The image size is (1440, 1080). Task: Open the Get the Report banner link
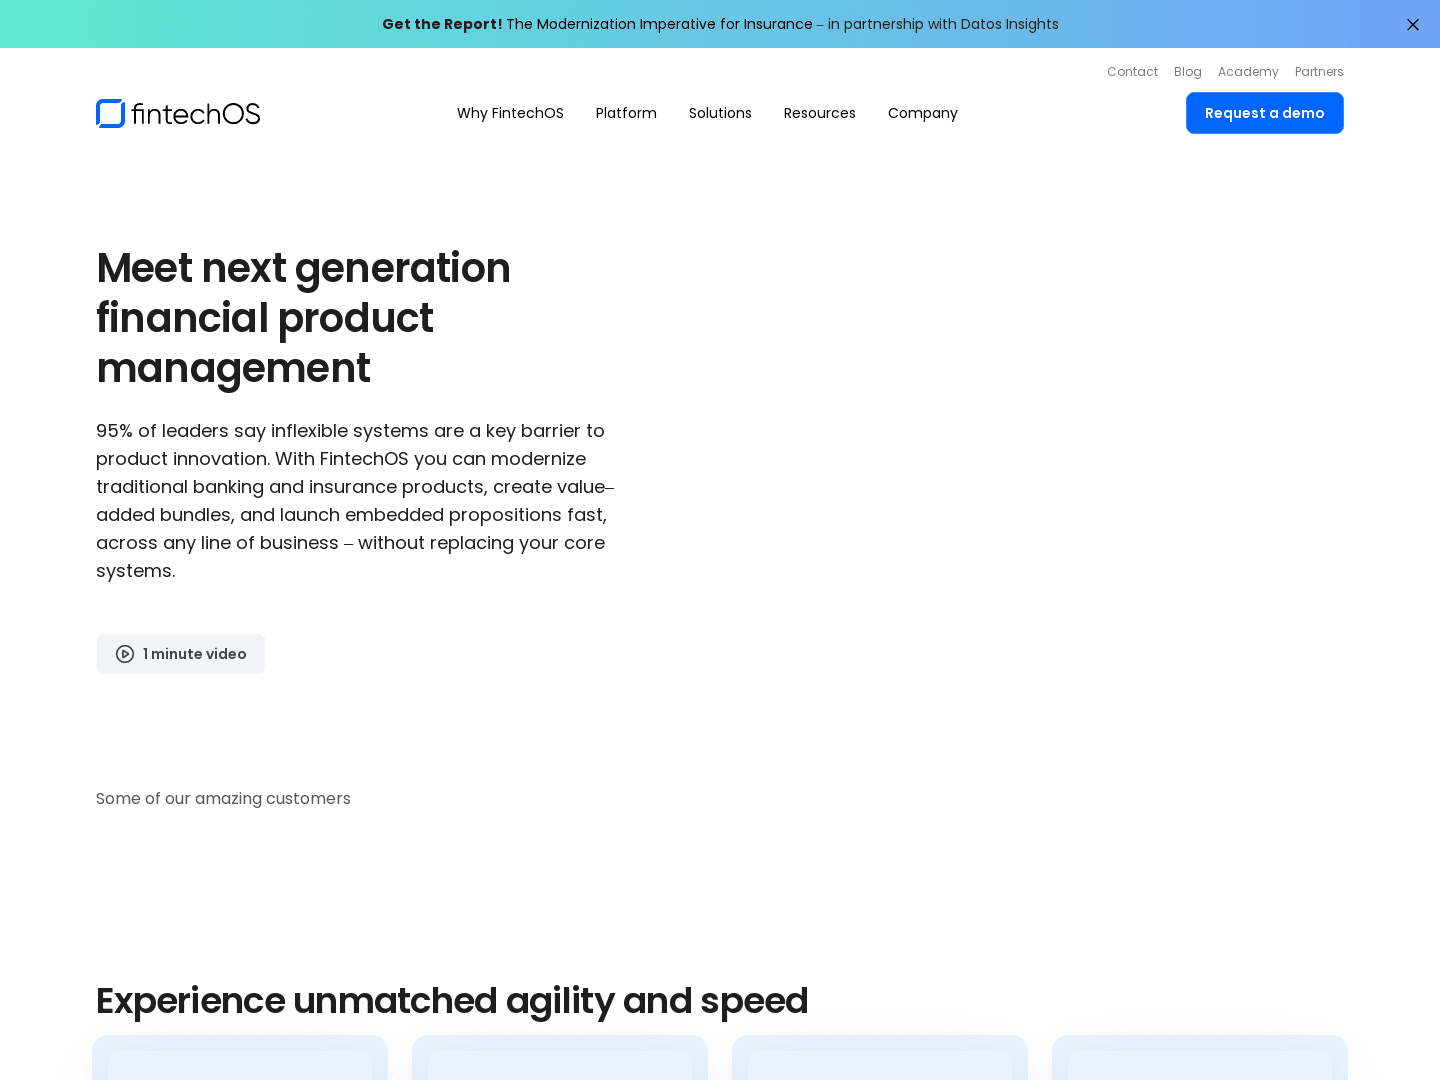point(720,24)
